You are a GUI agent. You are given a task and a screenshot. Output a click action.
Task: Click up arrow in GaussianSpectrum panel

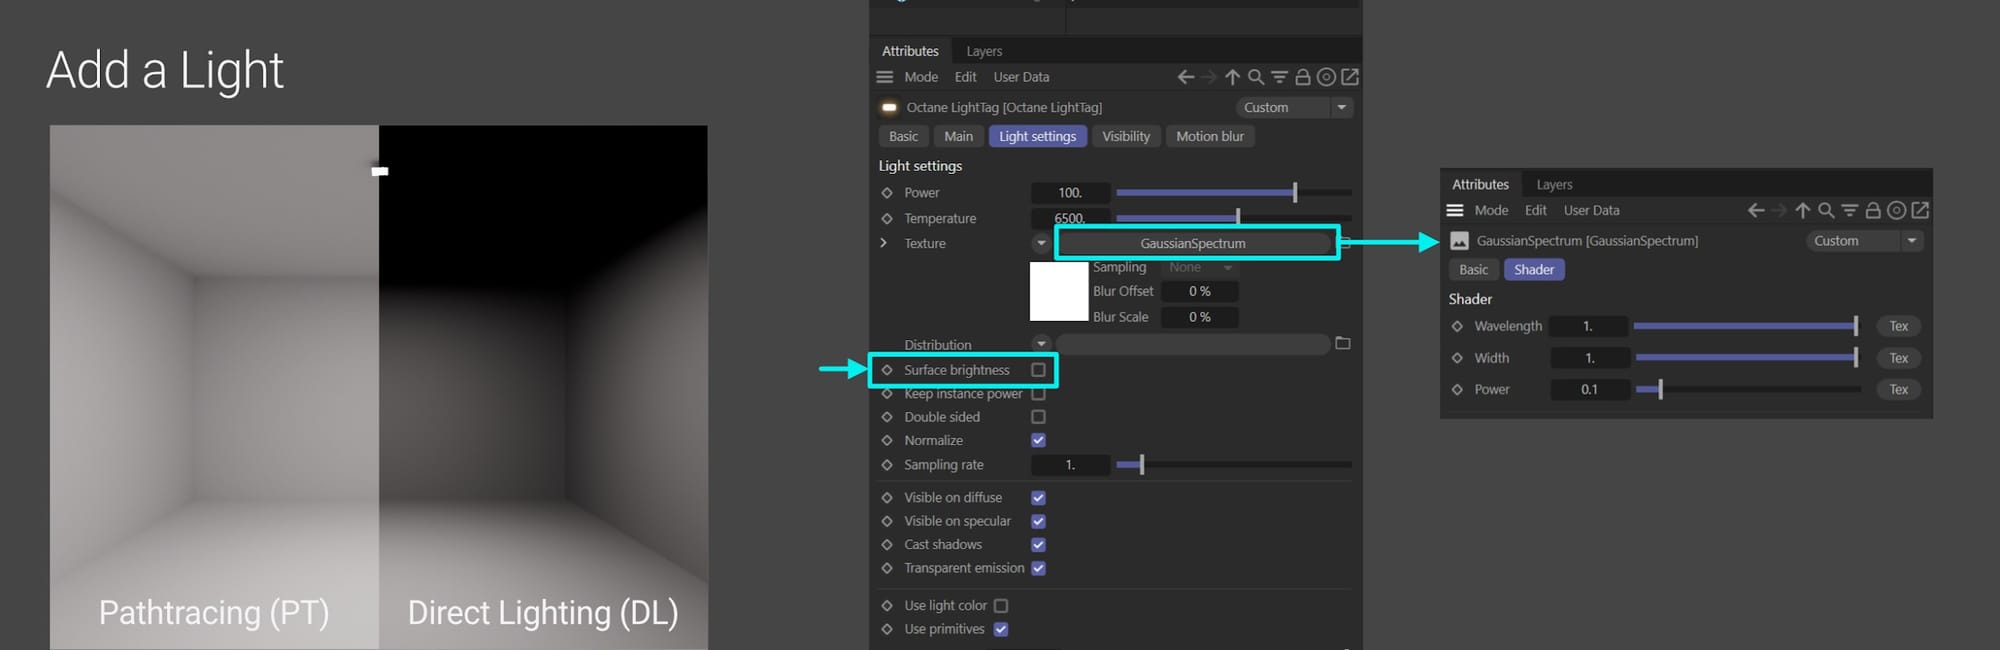click(x=1802, y=210)
